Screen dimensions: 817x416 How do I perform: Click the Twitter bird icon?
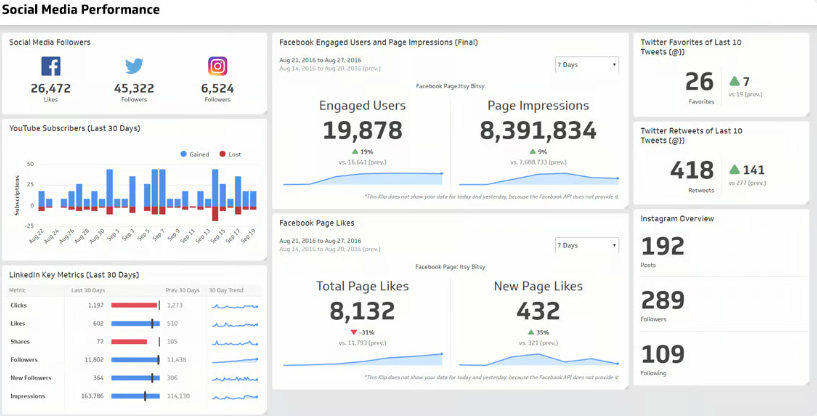pyautogui.click(x=134, y=66)
